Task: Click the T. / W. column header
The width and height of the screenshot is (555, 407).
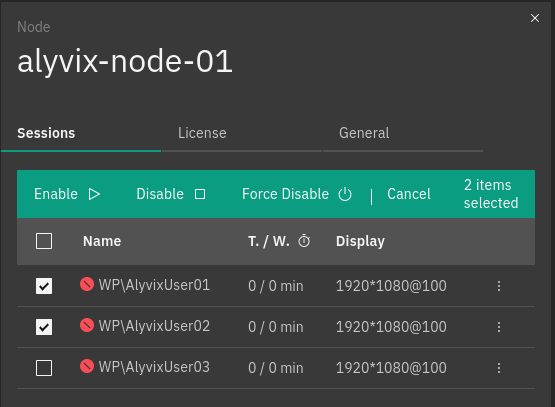Action: pyautogui.click(x=269, y=241)
